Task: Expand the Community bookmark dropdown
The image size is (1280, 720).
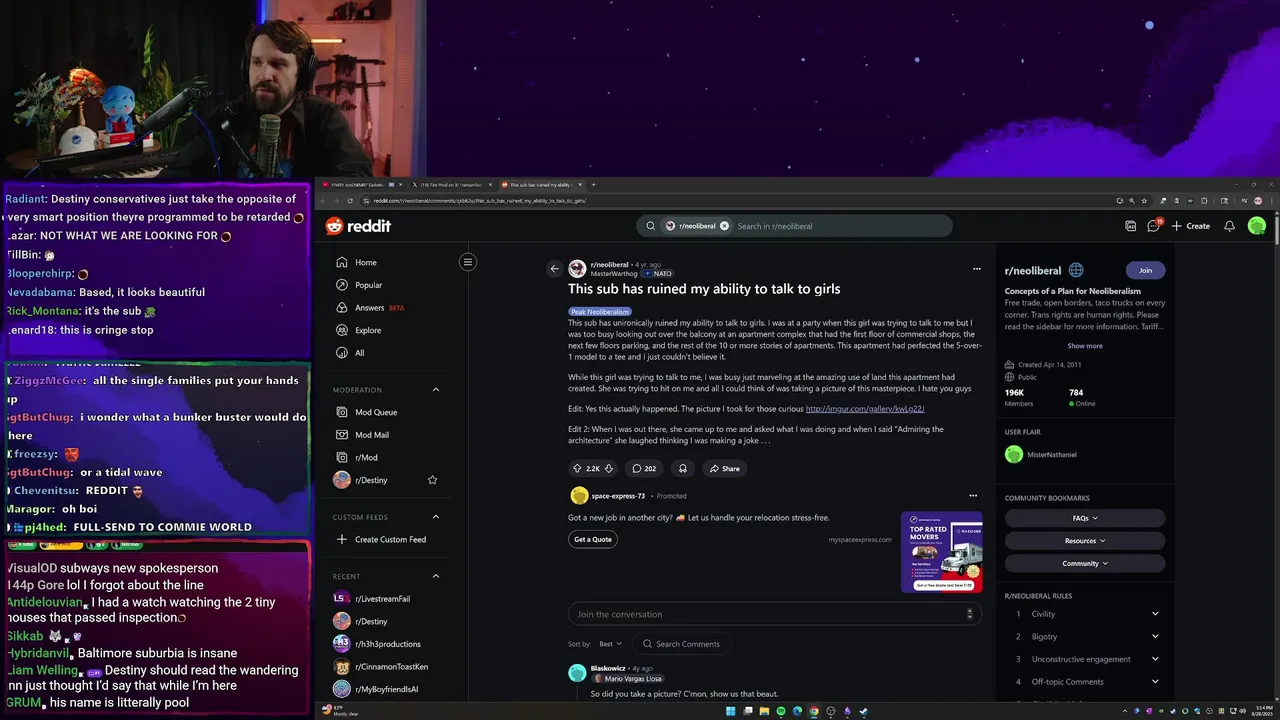Action: (1085, 563)
